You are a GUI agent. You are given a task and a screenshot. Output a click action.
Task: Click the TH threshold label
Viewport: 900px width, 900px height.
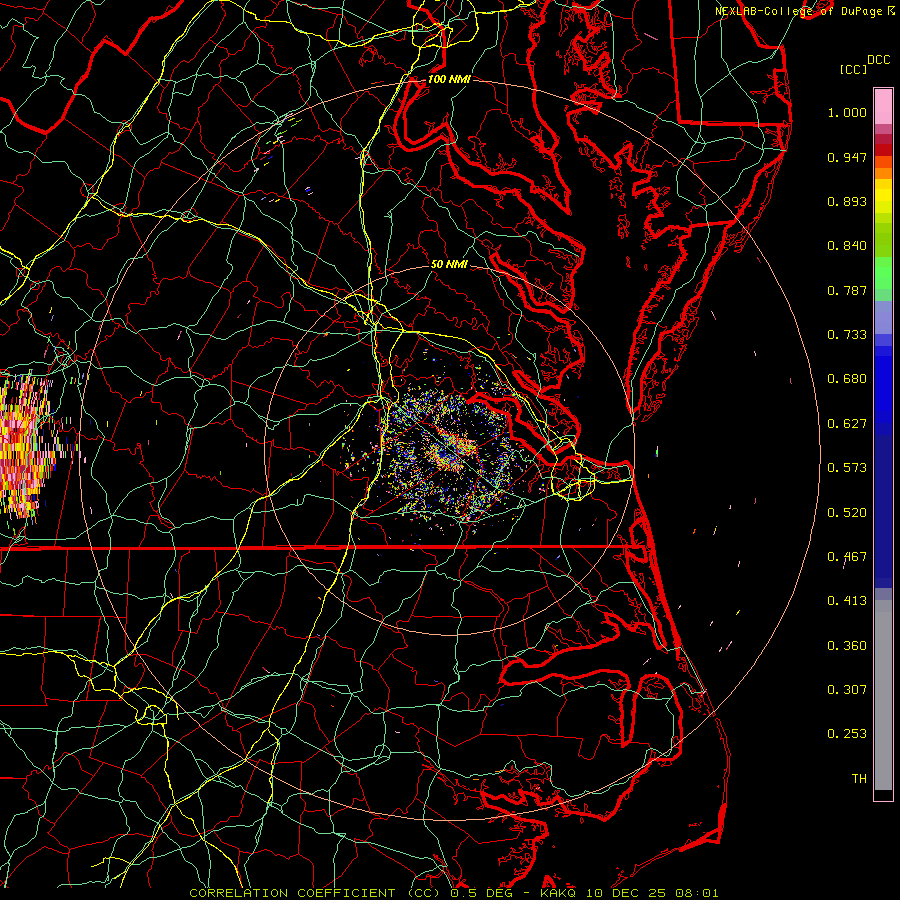click(859, 779)
